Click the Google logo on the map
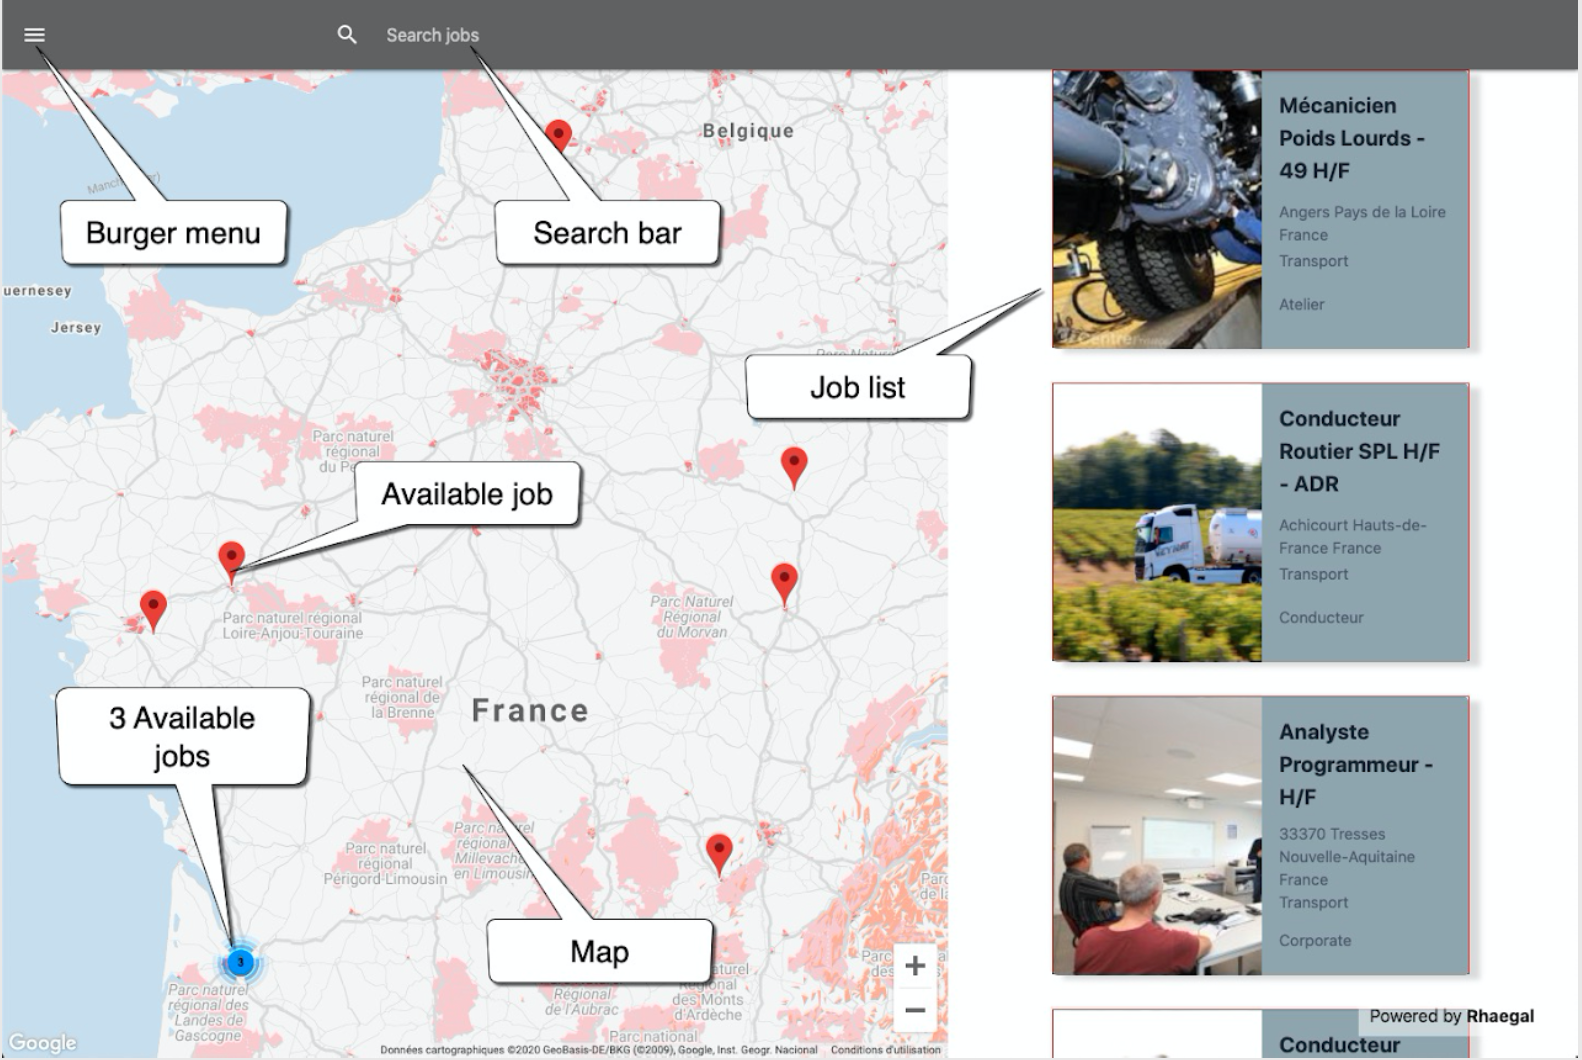1582x1060 pixels. (42, 1043)
